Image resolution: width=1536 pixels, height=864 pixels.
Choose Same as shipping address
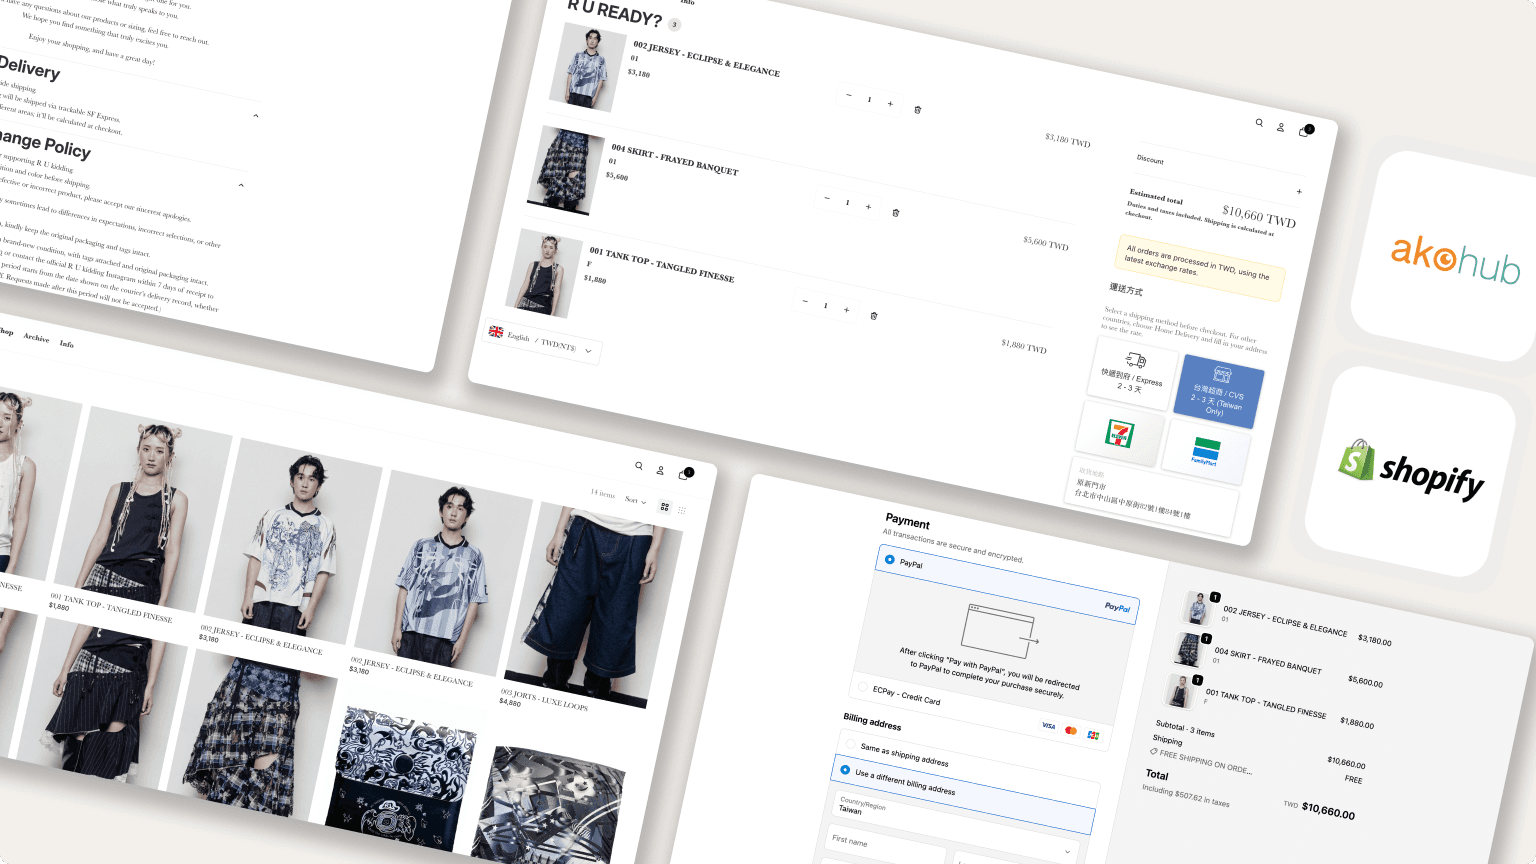[849, 744]
